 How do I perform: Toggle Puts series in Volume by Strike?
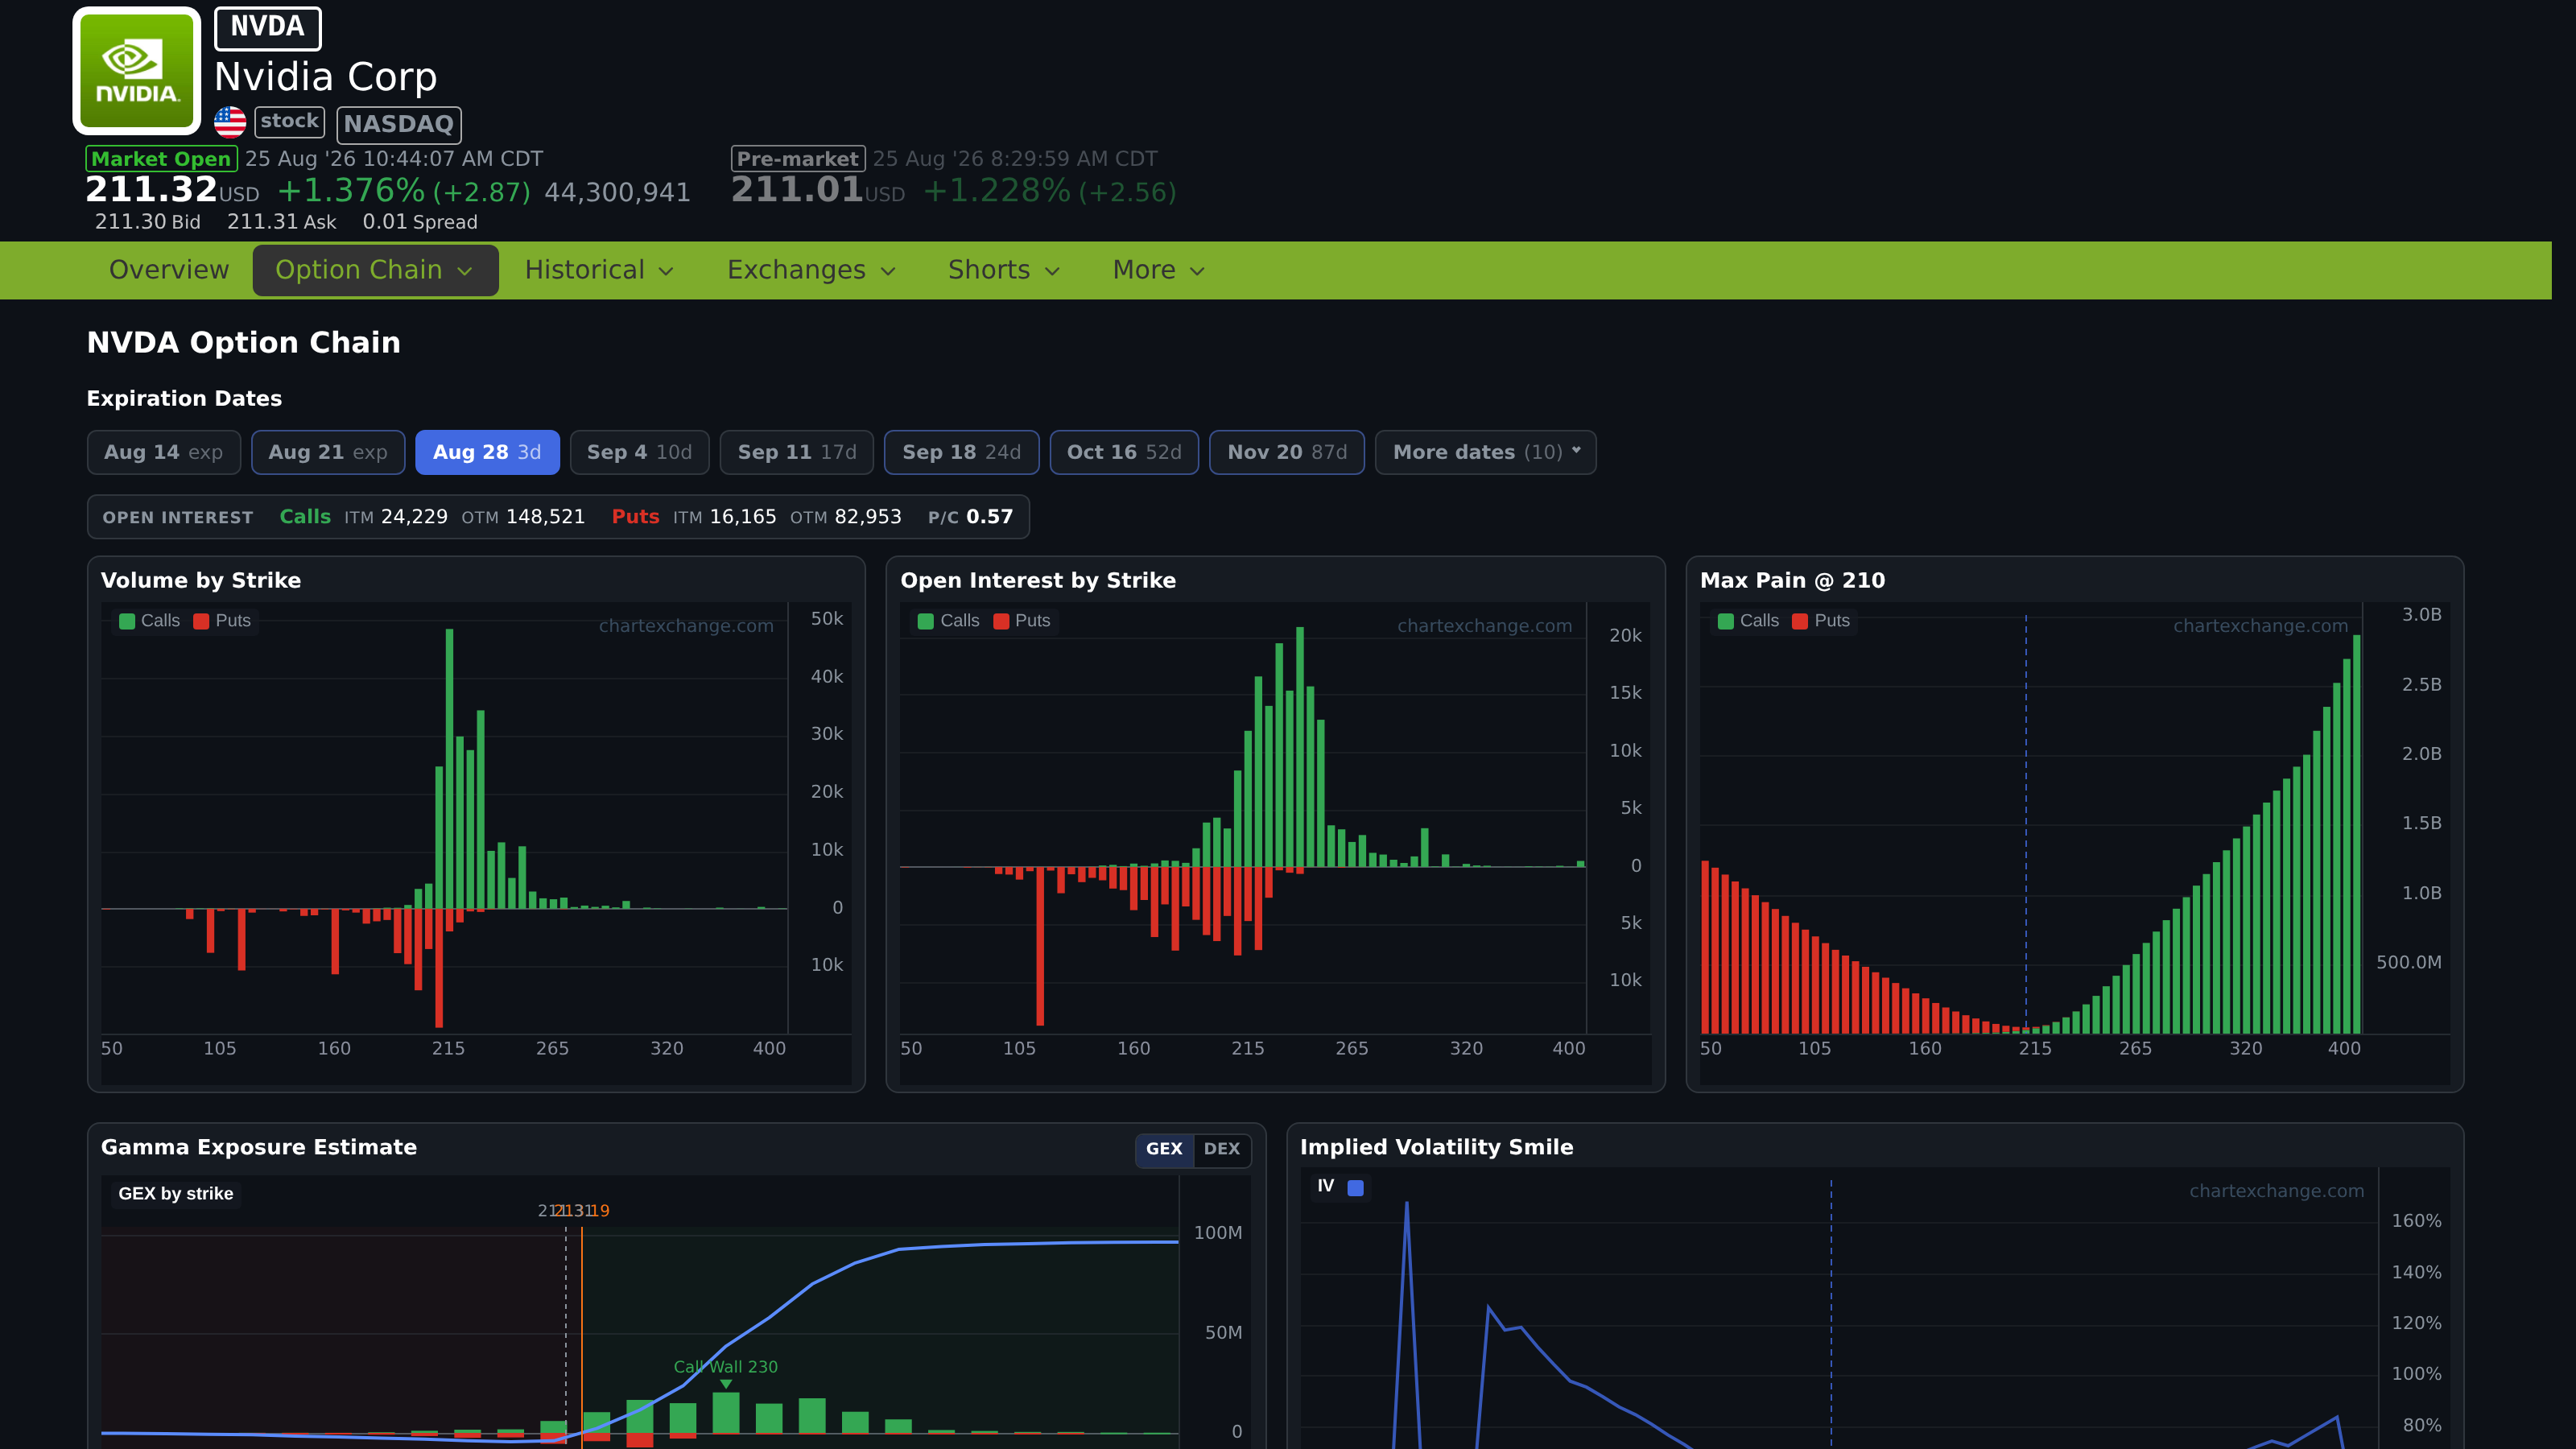pyautogui.click(x=222, y=621)
